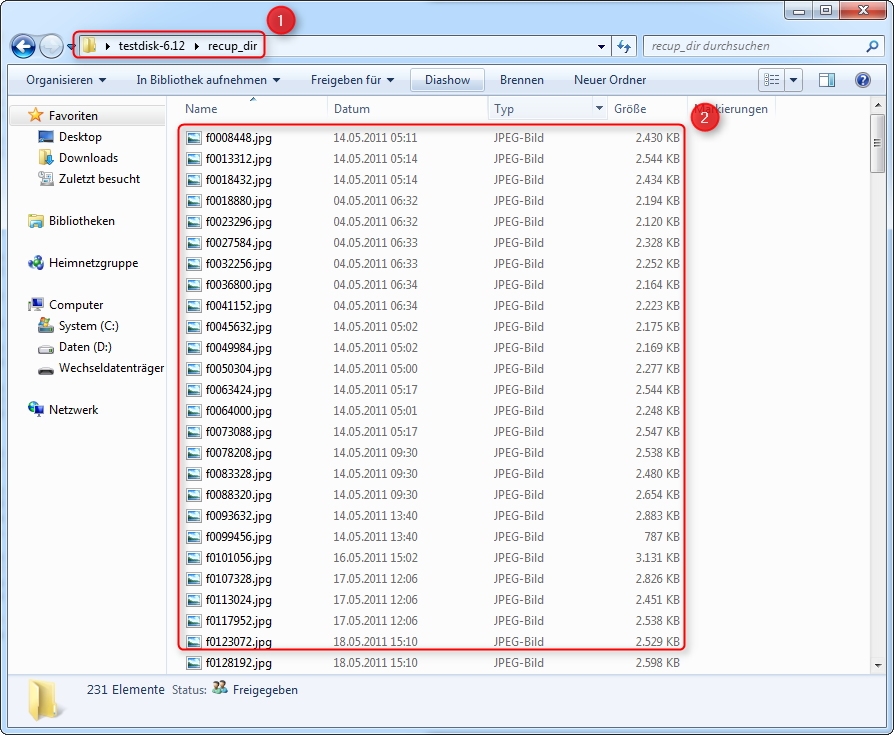This screenshot has width=894, height=735.
Task: Click the Diashow button
Action: 447,80
